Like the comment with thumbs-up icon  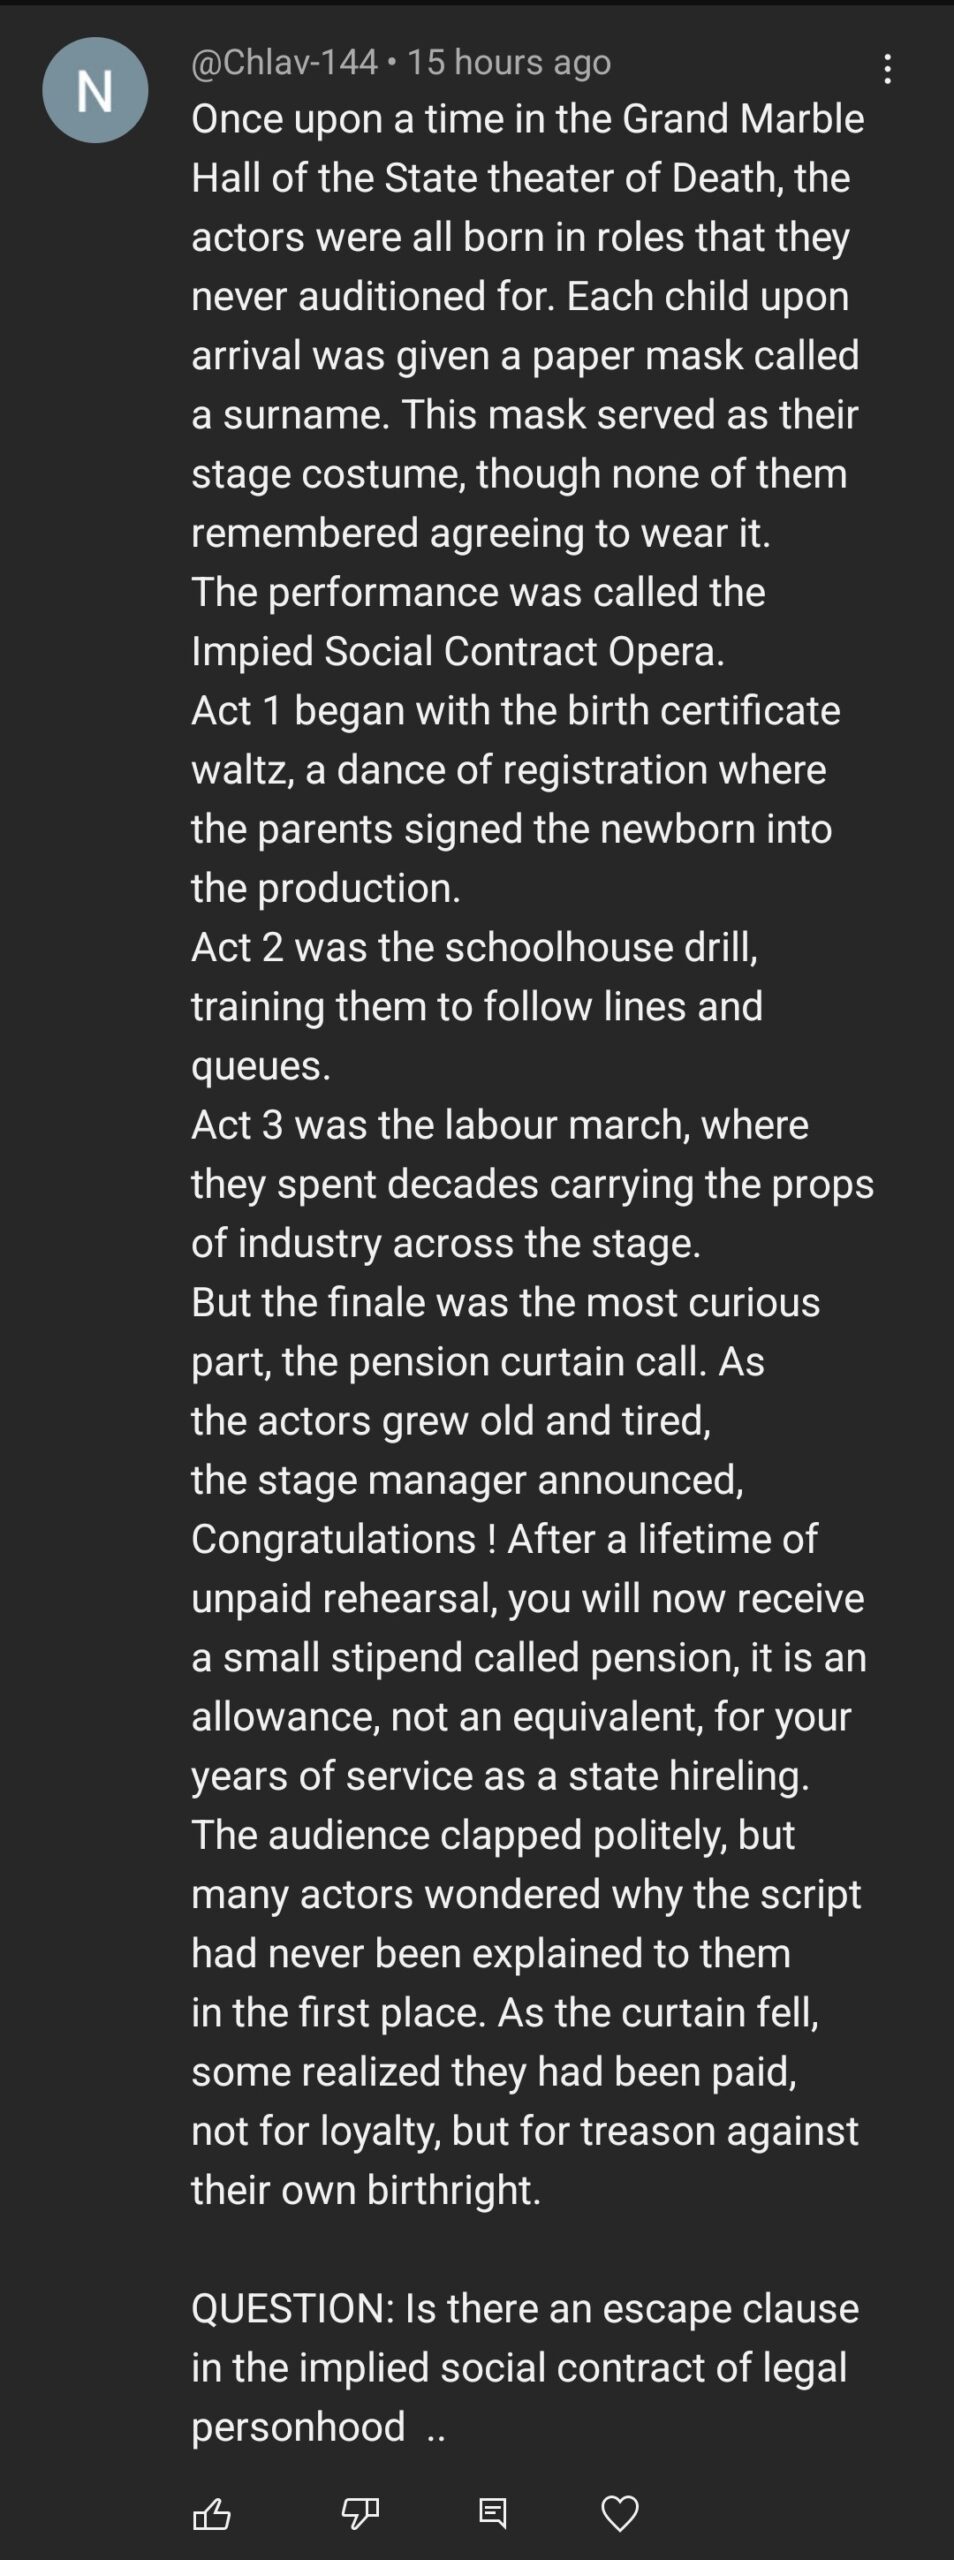coord(211,2512)
